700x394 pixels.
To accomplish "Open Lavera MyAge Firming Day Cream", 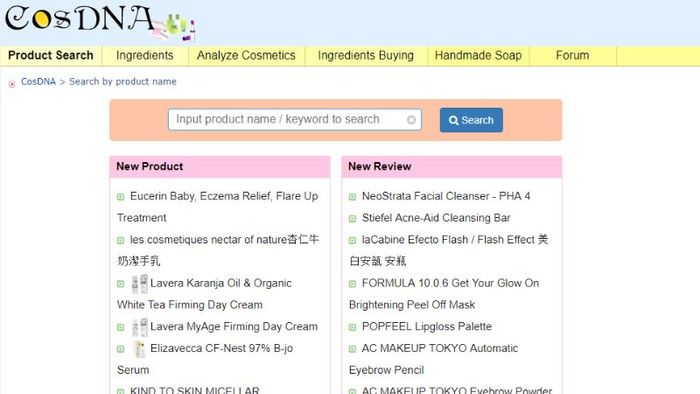I will (x=234, y=327).
